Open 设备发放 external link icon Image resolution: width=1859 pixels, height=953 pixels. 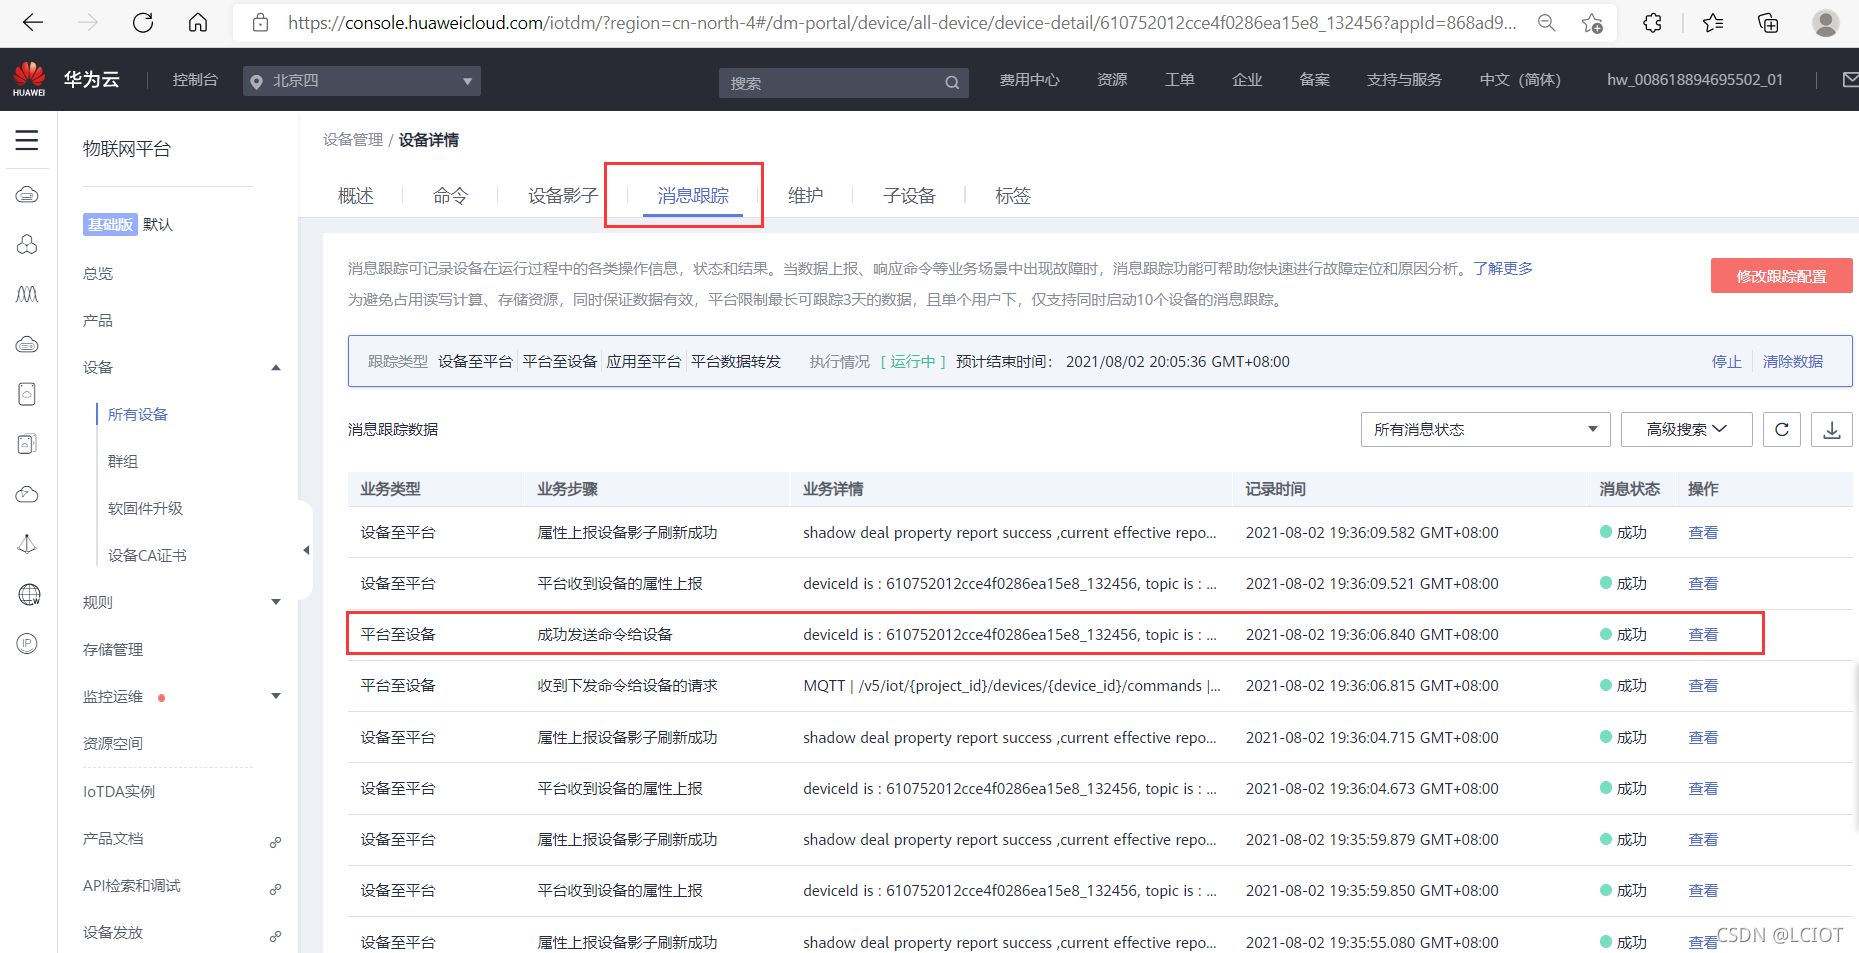(x=275, y=937)
